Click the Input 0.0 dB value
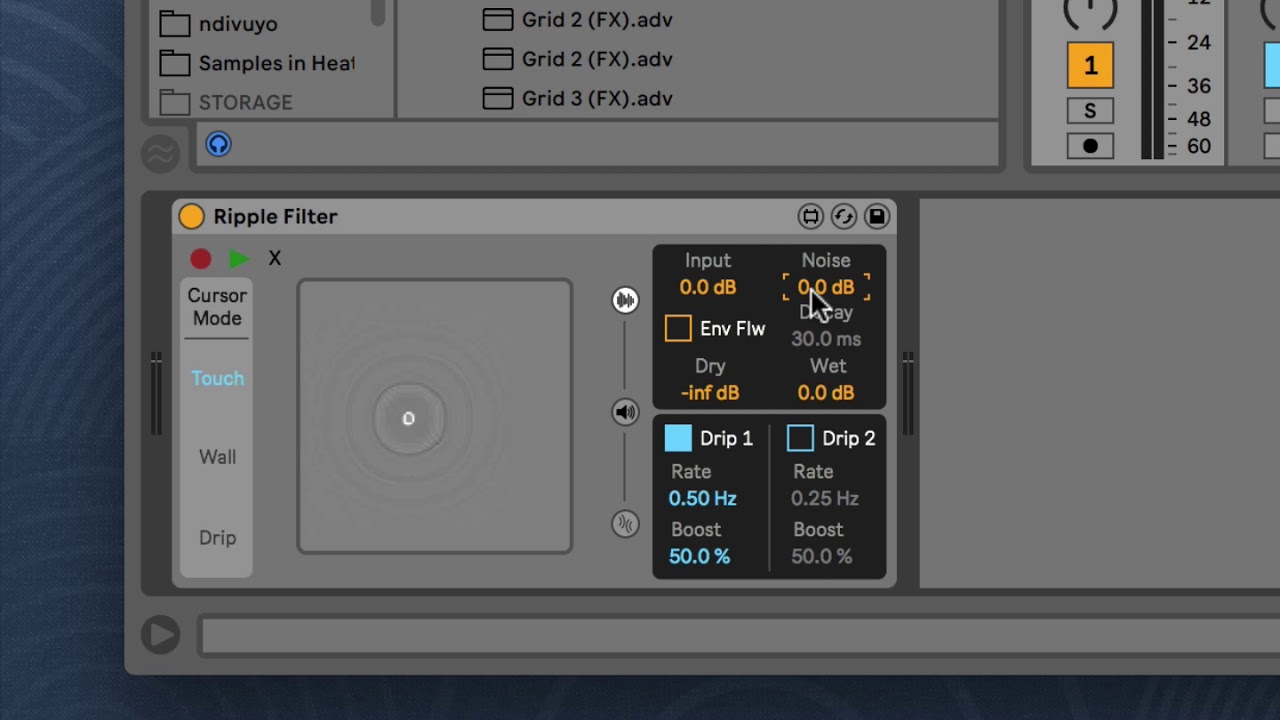1280x720 pixels. 708,287
